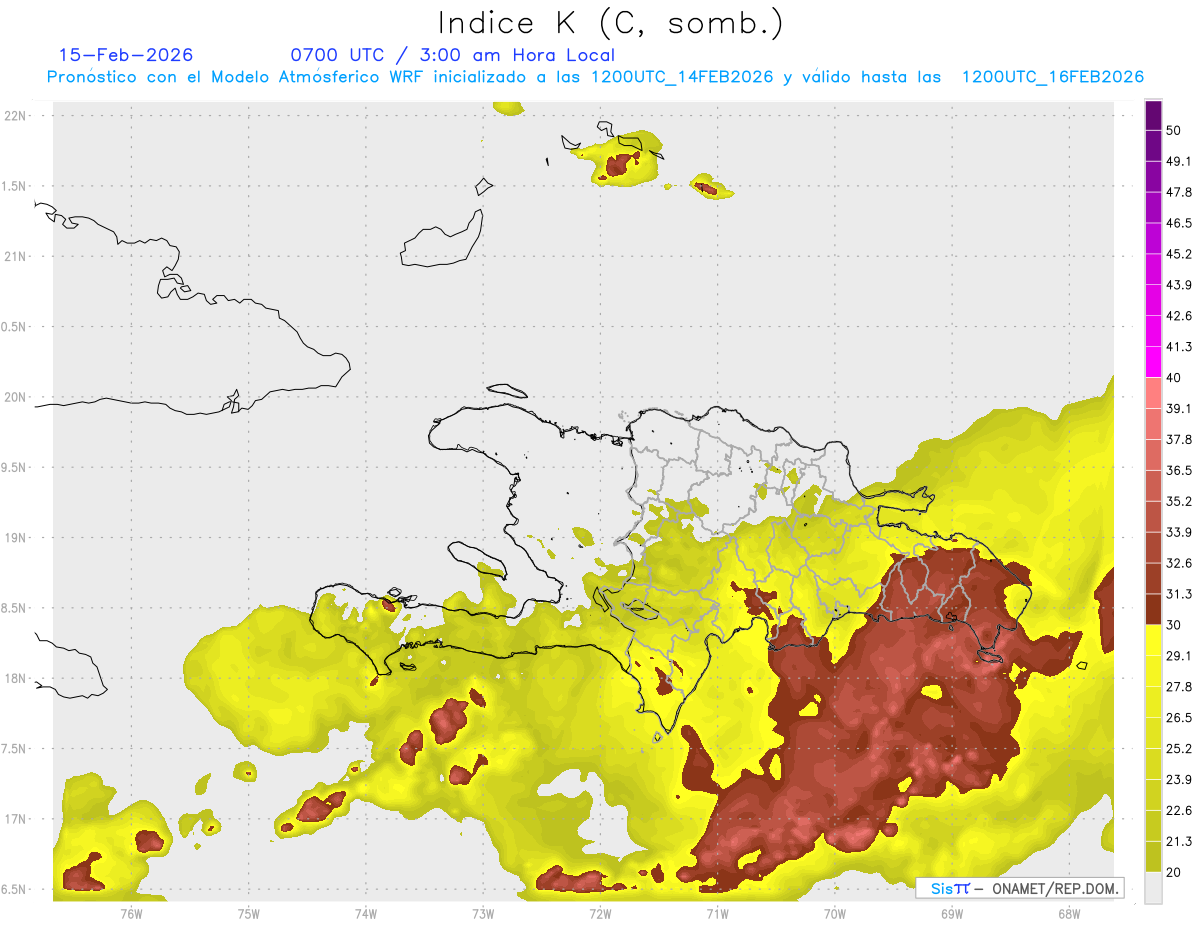Click the "45.2" color scale value
Screen dimensions: 1200x927
[1179, 255]
